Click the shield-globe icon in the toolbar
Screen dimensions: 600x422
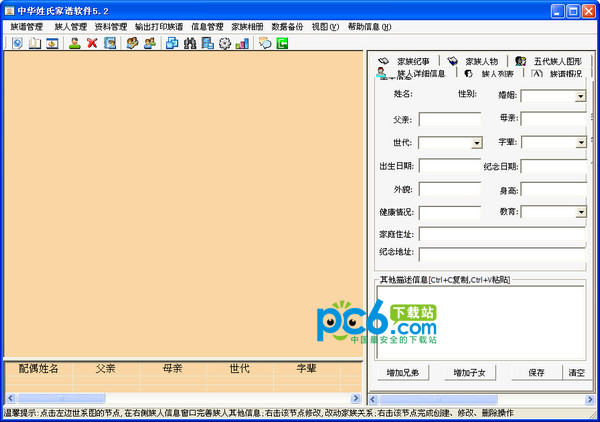(17, 43)
